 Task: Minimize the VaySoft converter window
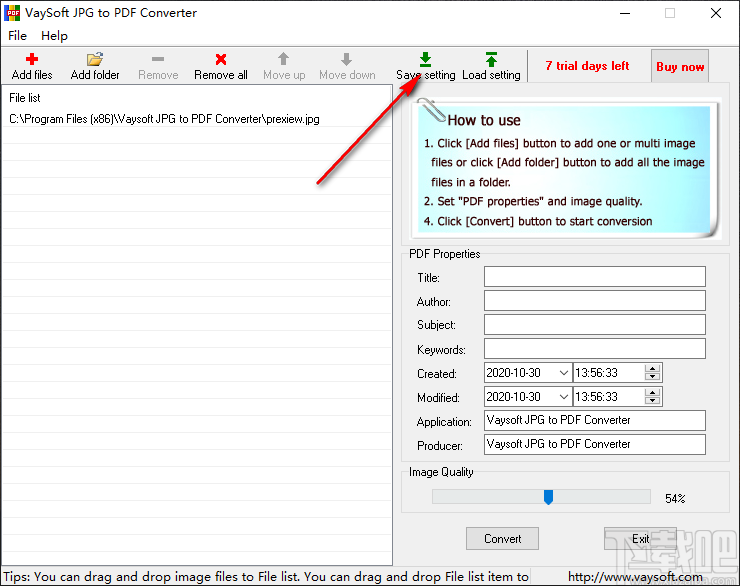pyautogui.click(x=625, y=13)
